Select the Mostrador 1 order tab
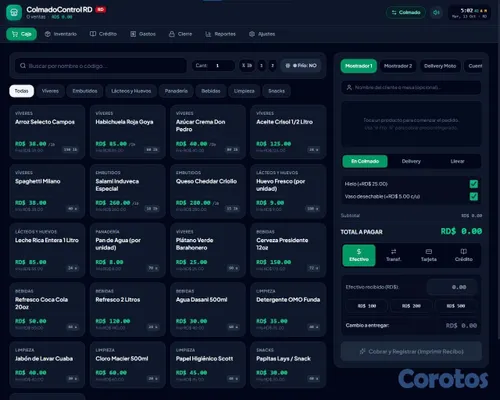 tap(359, 66)
